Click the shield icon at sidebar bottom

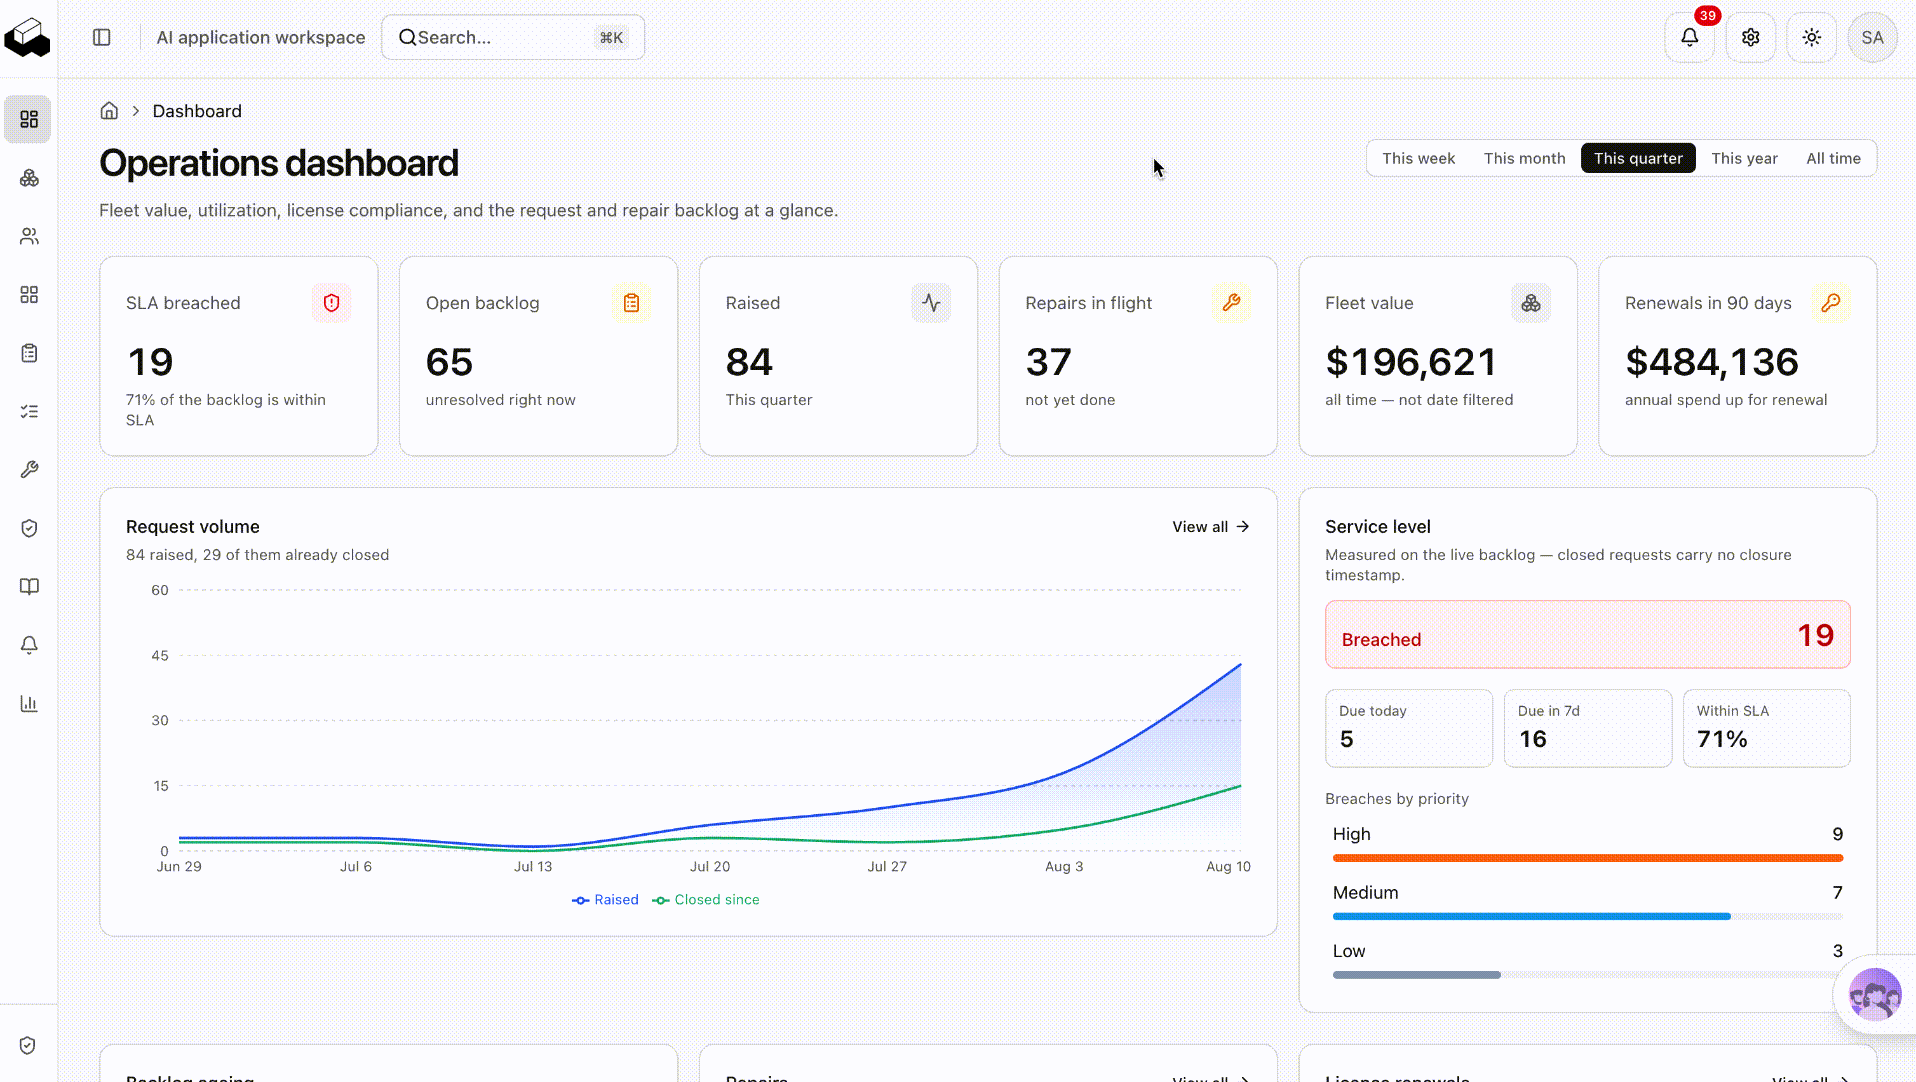pyautogui.click(x=28, y=1045)
